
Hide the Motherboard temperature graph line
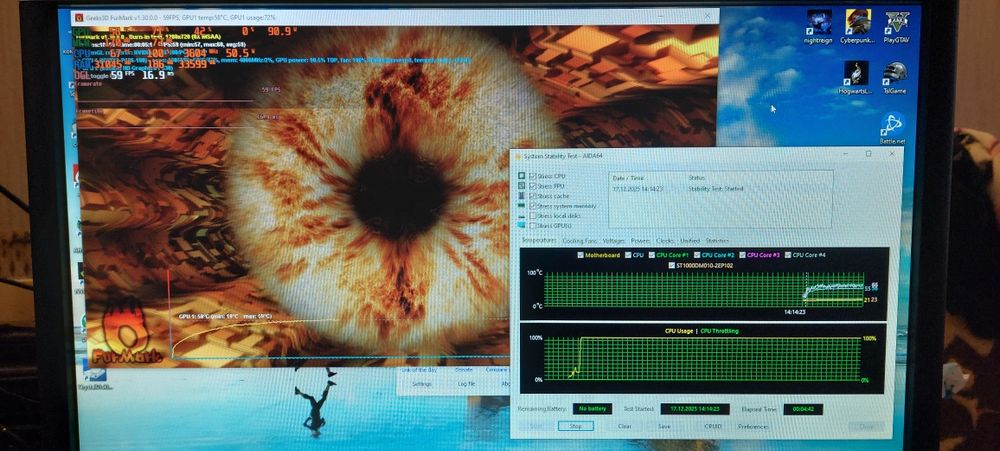(580, 255)
